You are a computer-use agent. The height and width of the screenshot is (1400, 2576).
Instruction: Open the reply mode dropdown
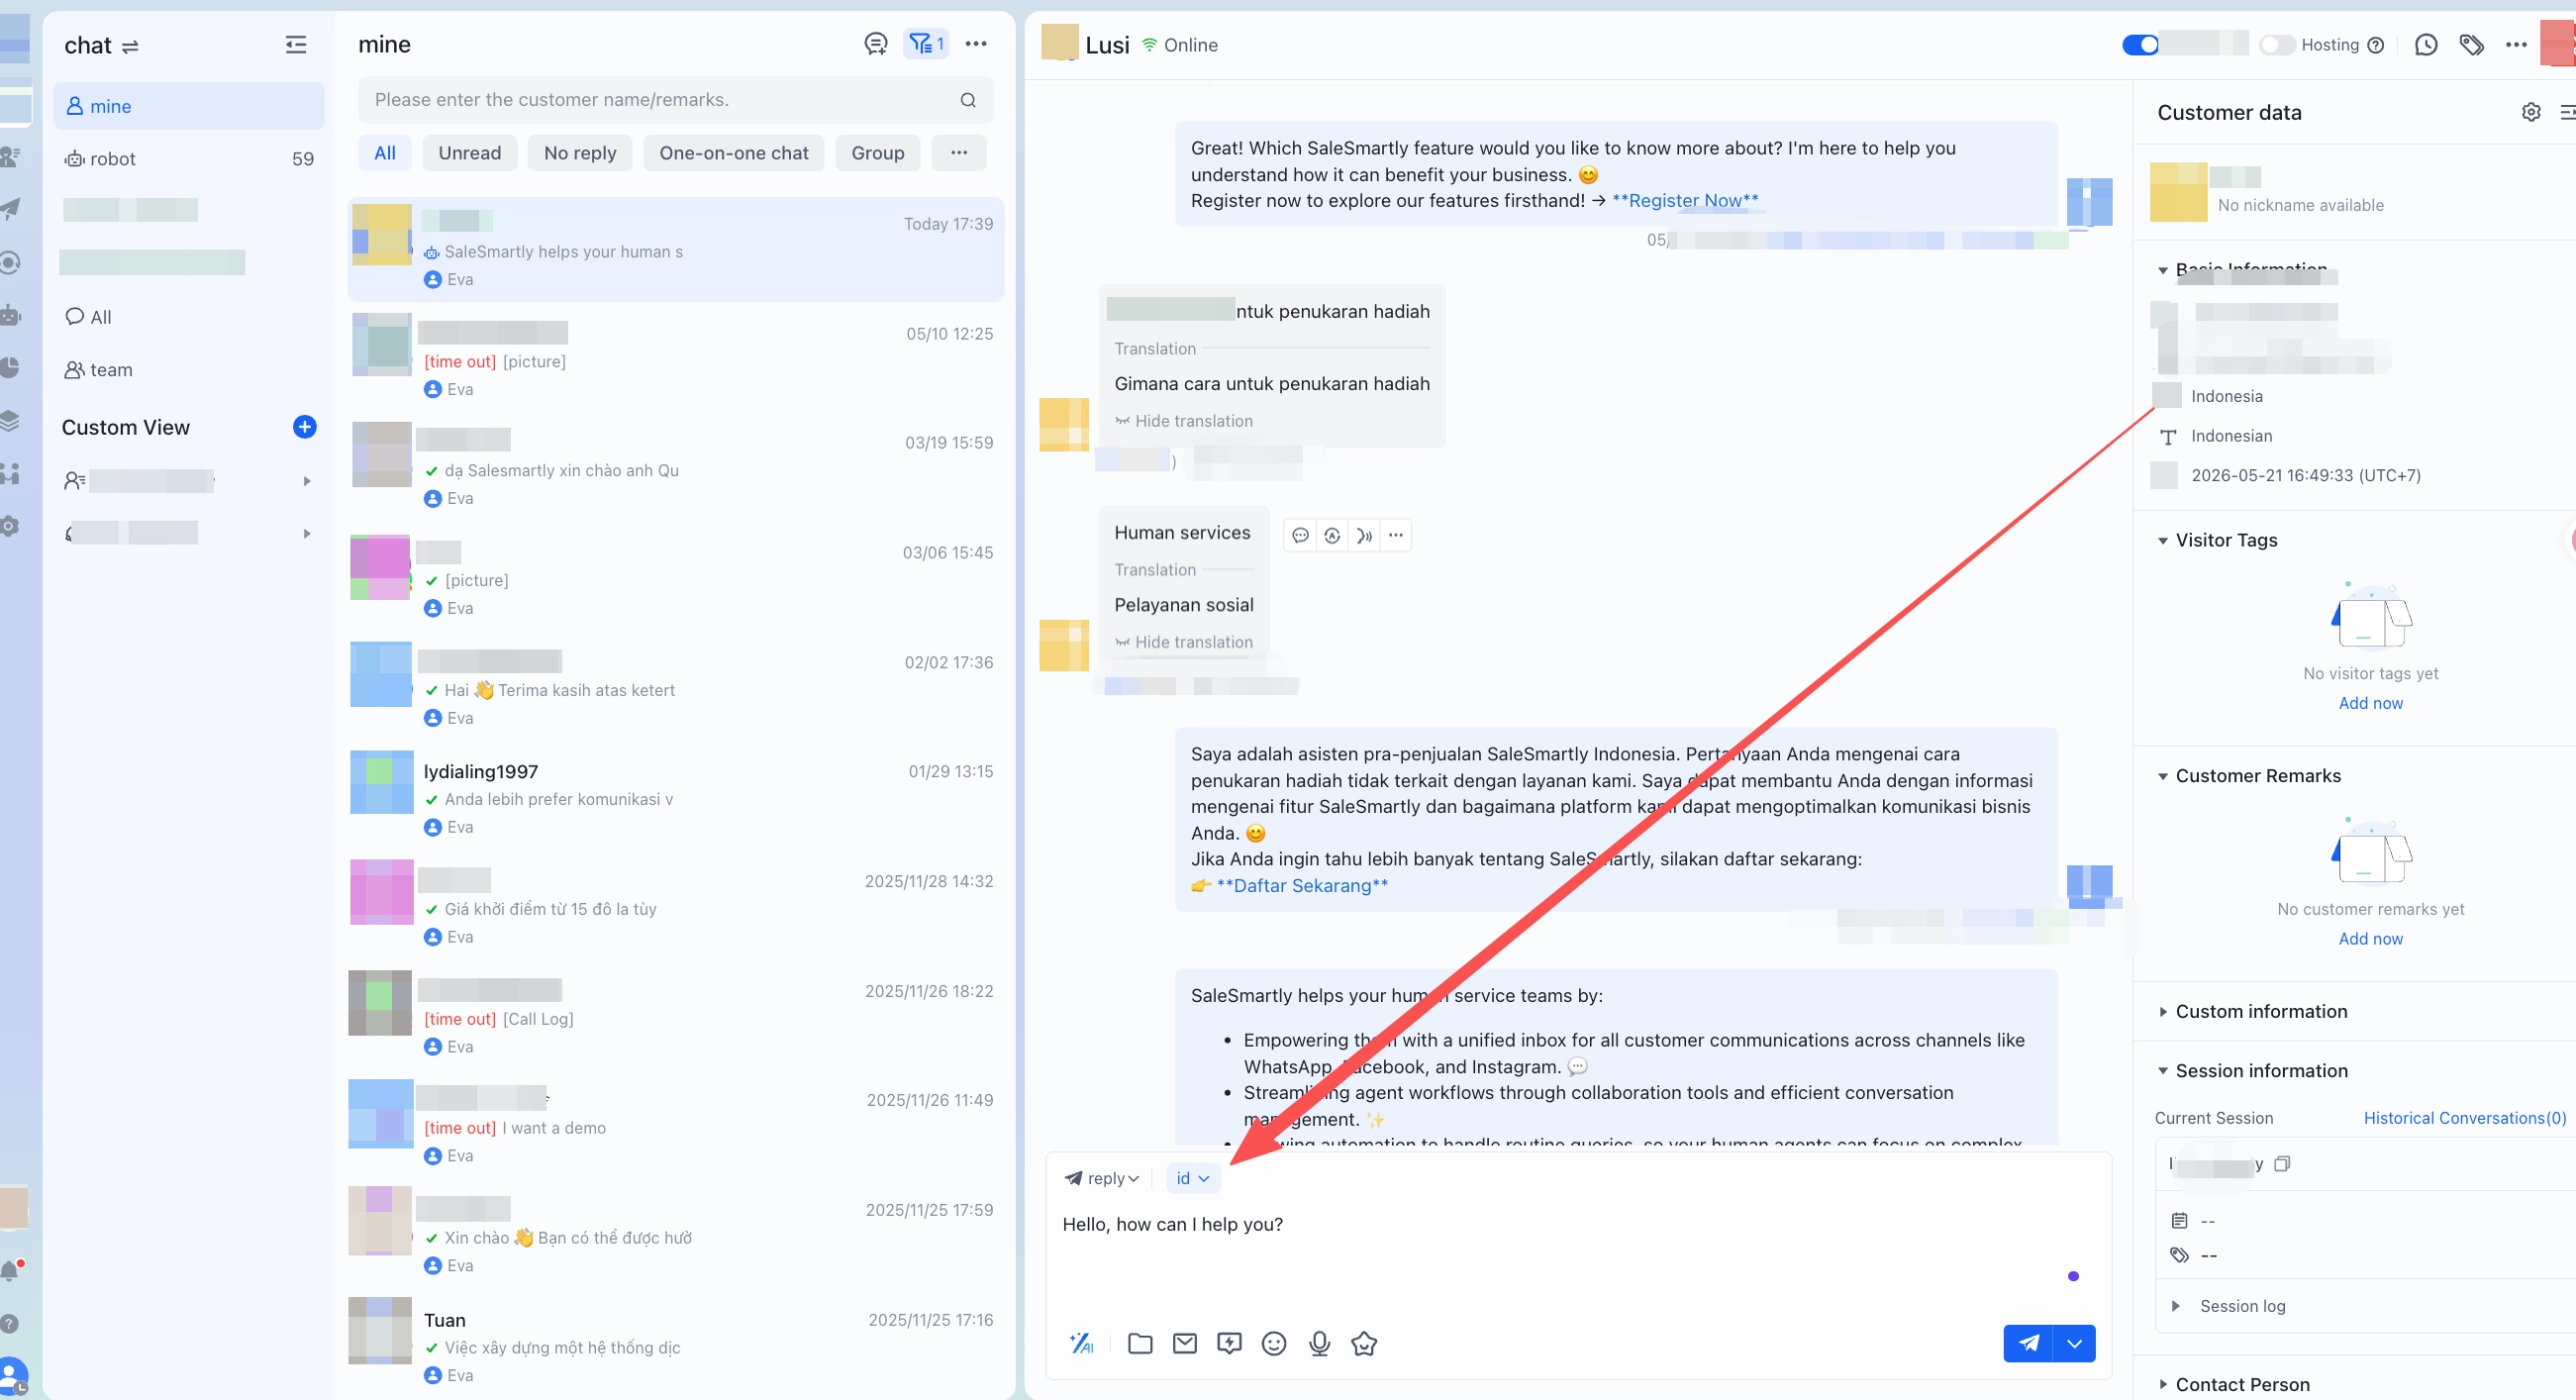coord(1102,1178)
